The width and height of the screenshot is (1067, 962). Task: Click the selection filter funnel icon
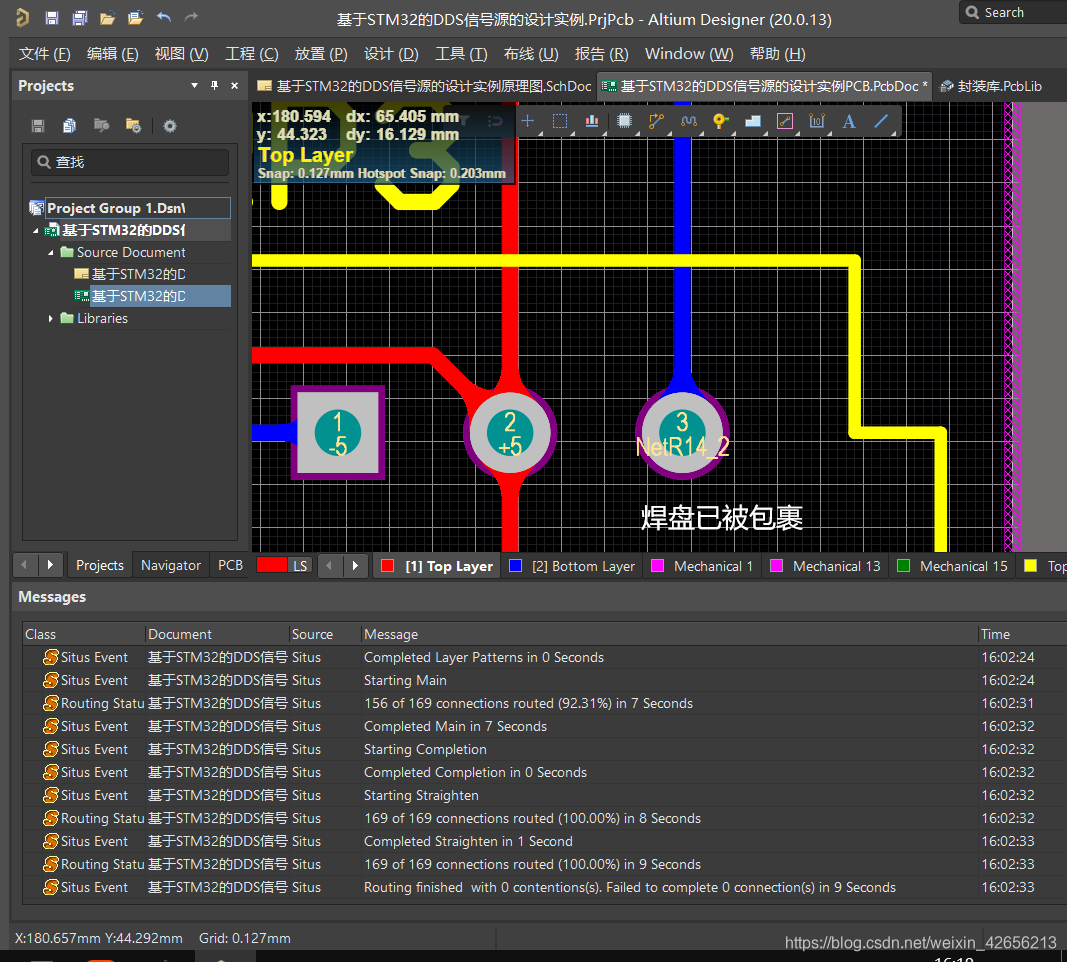(x=465, y=121)
